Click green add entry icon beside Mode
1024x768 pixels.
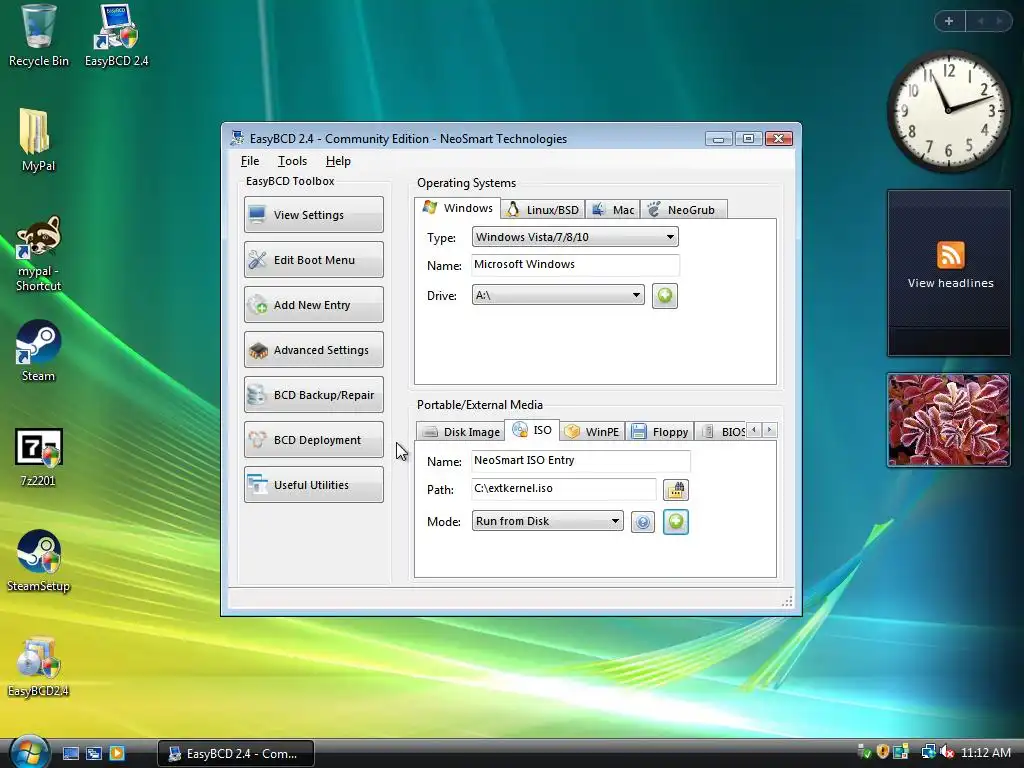pos(675,522)
